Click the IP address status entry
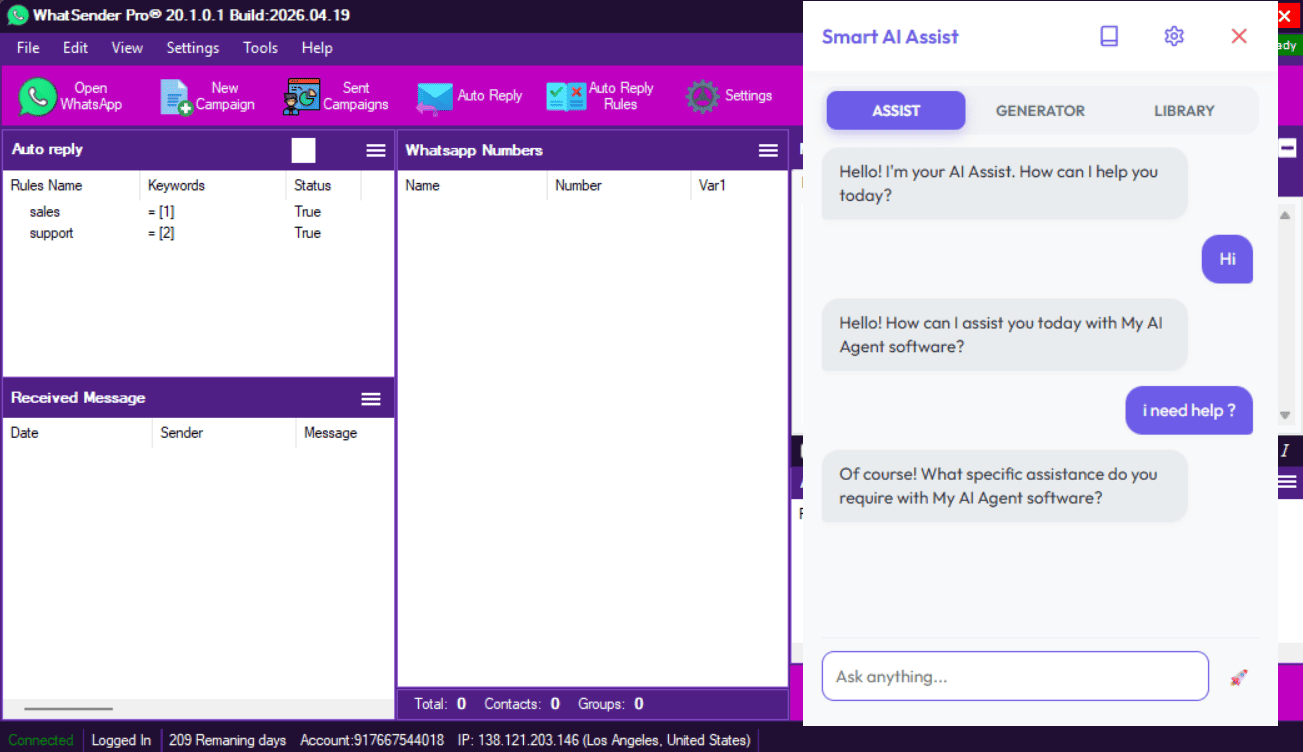1303x752 pixels. click(604, 740)
